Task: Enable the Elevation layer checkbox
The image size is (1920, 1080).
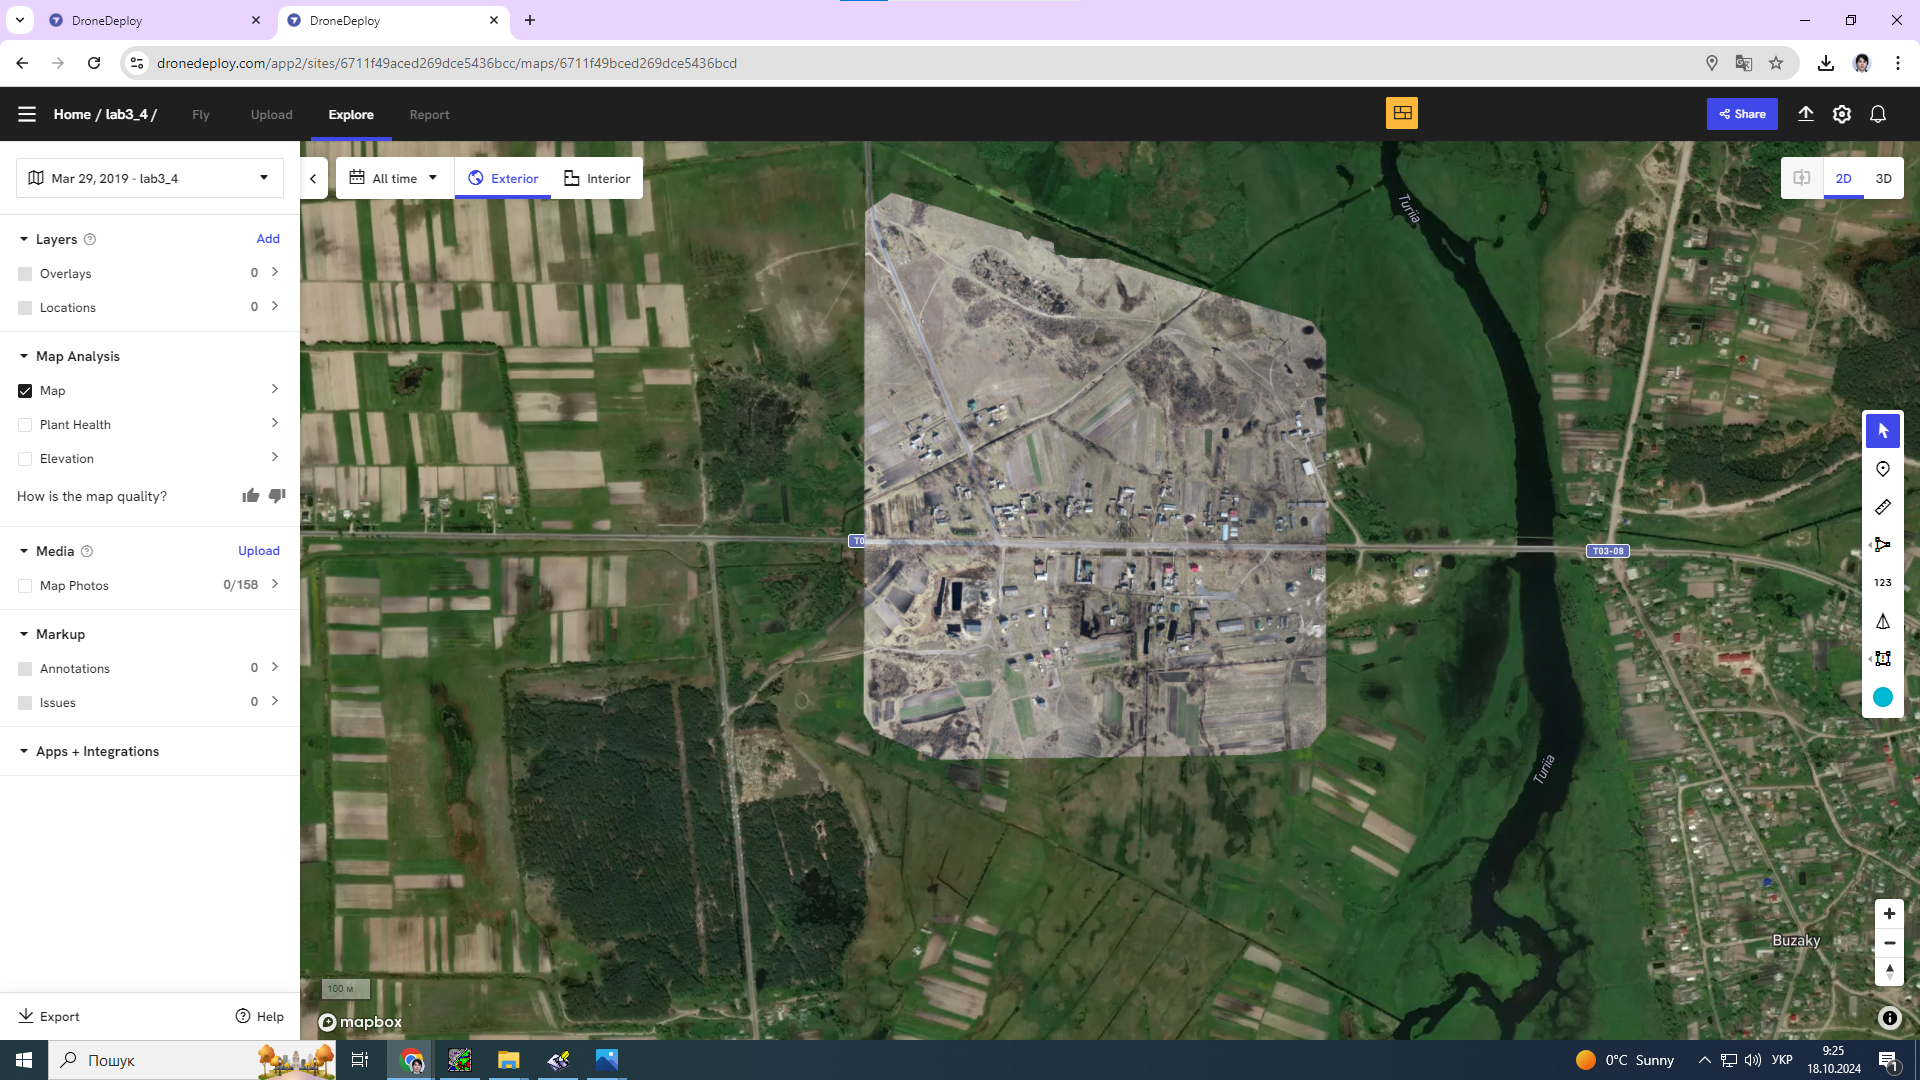Action: [25, 459]
